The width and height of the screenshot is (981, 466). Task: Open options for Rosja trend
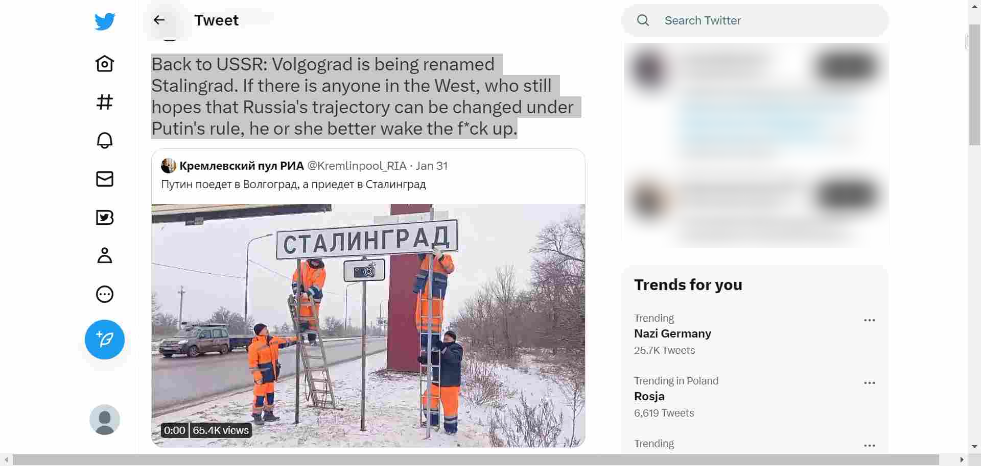pyautogui.click(x=869, y=383)
